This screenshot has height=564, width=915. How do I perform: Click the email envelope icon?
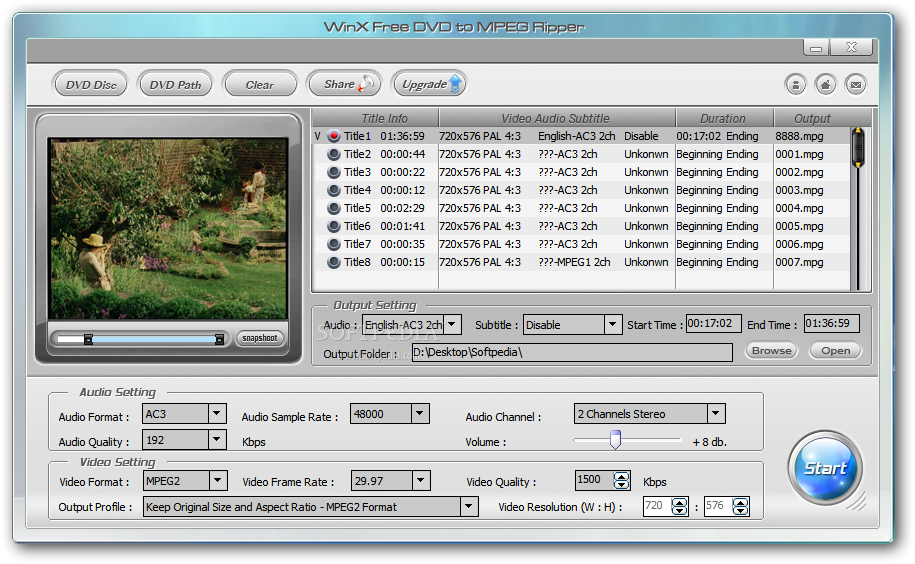pos(855,85)
